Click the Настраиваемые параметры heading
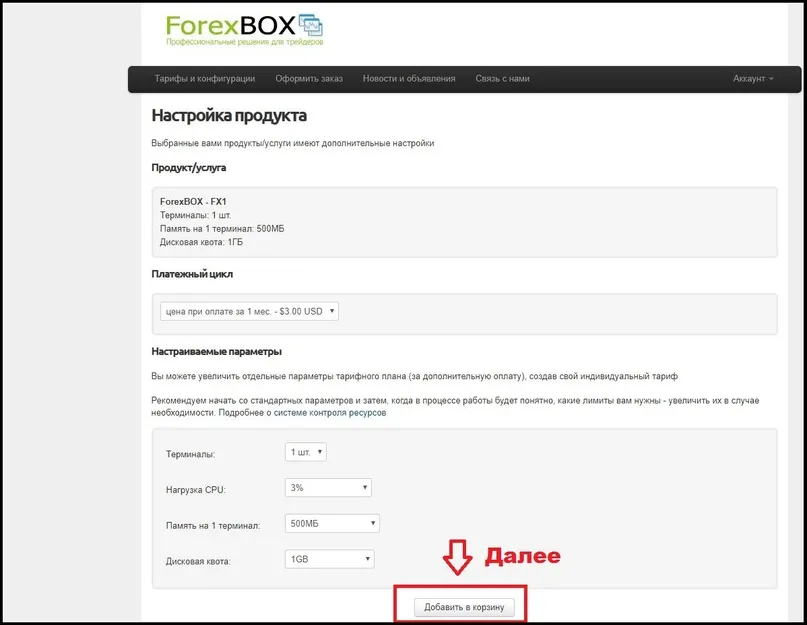The width and height of the screenshot is (807, 625). tap(217, 352)
